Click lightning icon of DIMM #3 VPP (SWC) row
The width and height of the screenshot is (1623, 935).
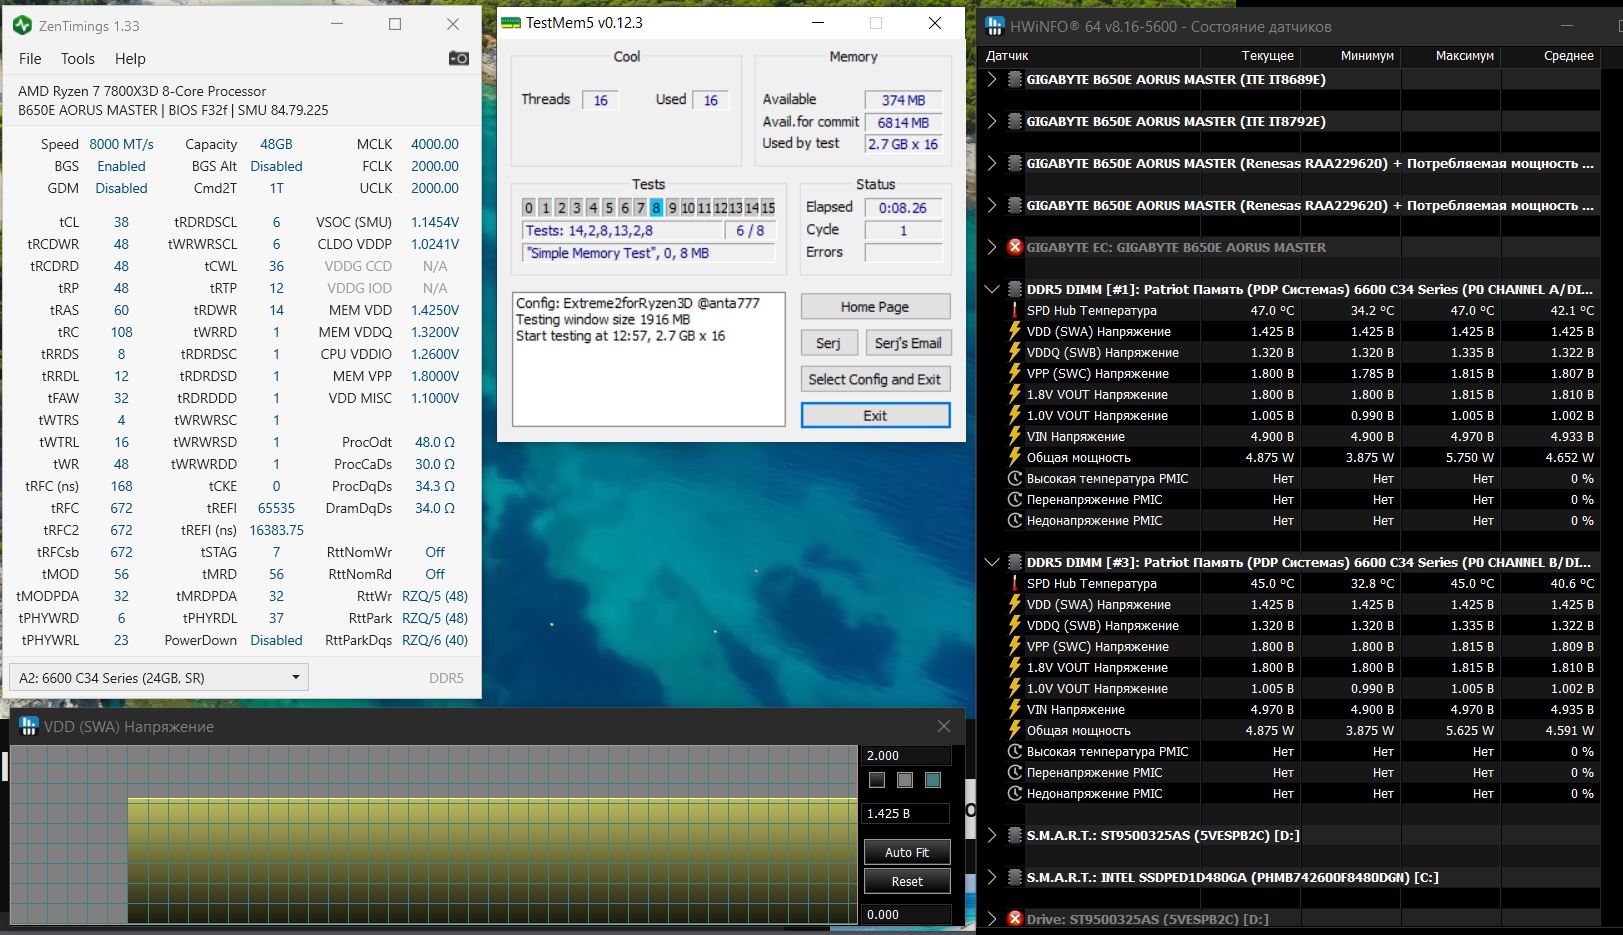coord(1014,646)
